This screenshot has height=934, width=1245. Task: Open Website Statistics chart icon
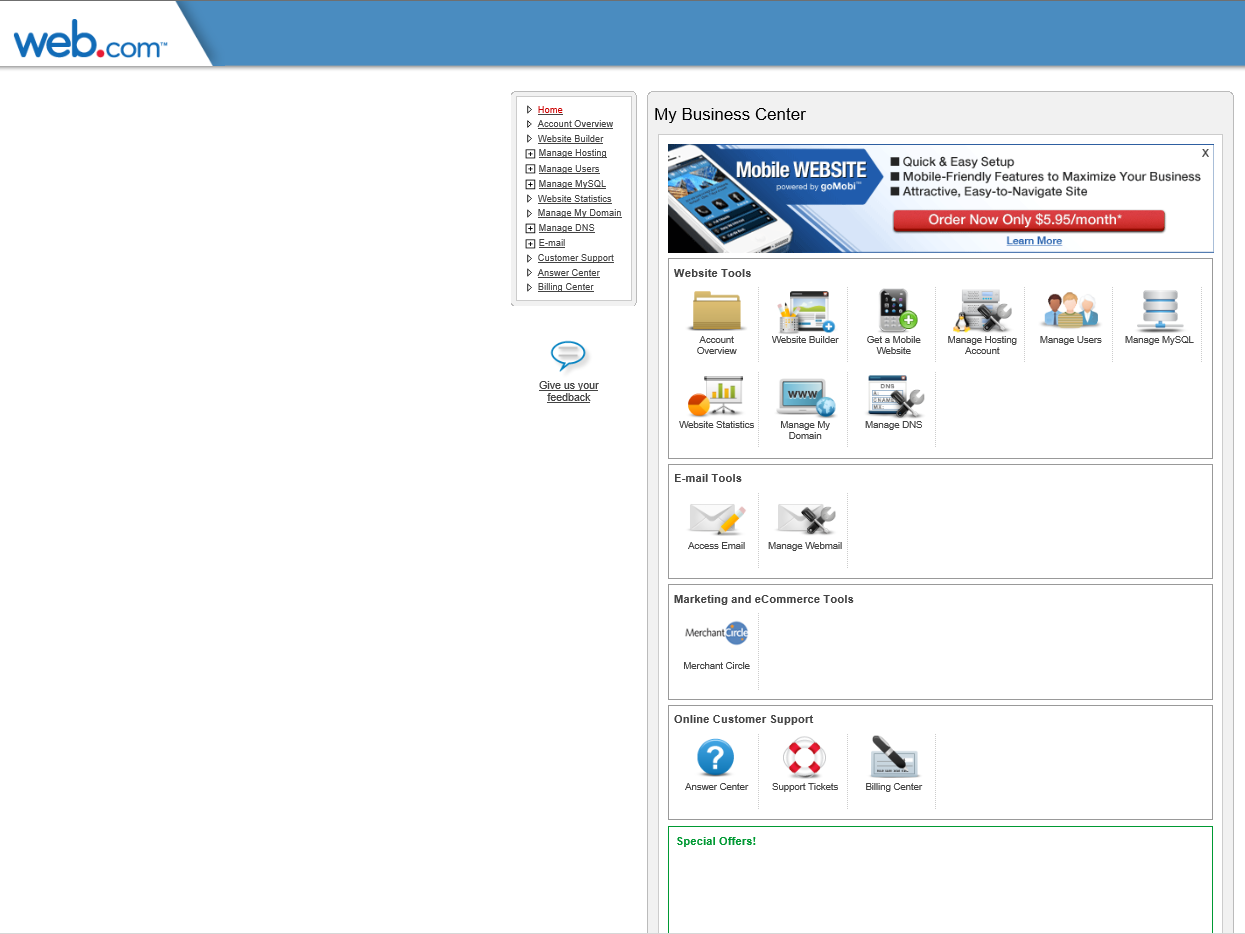click(x=717, y=396)
